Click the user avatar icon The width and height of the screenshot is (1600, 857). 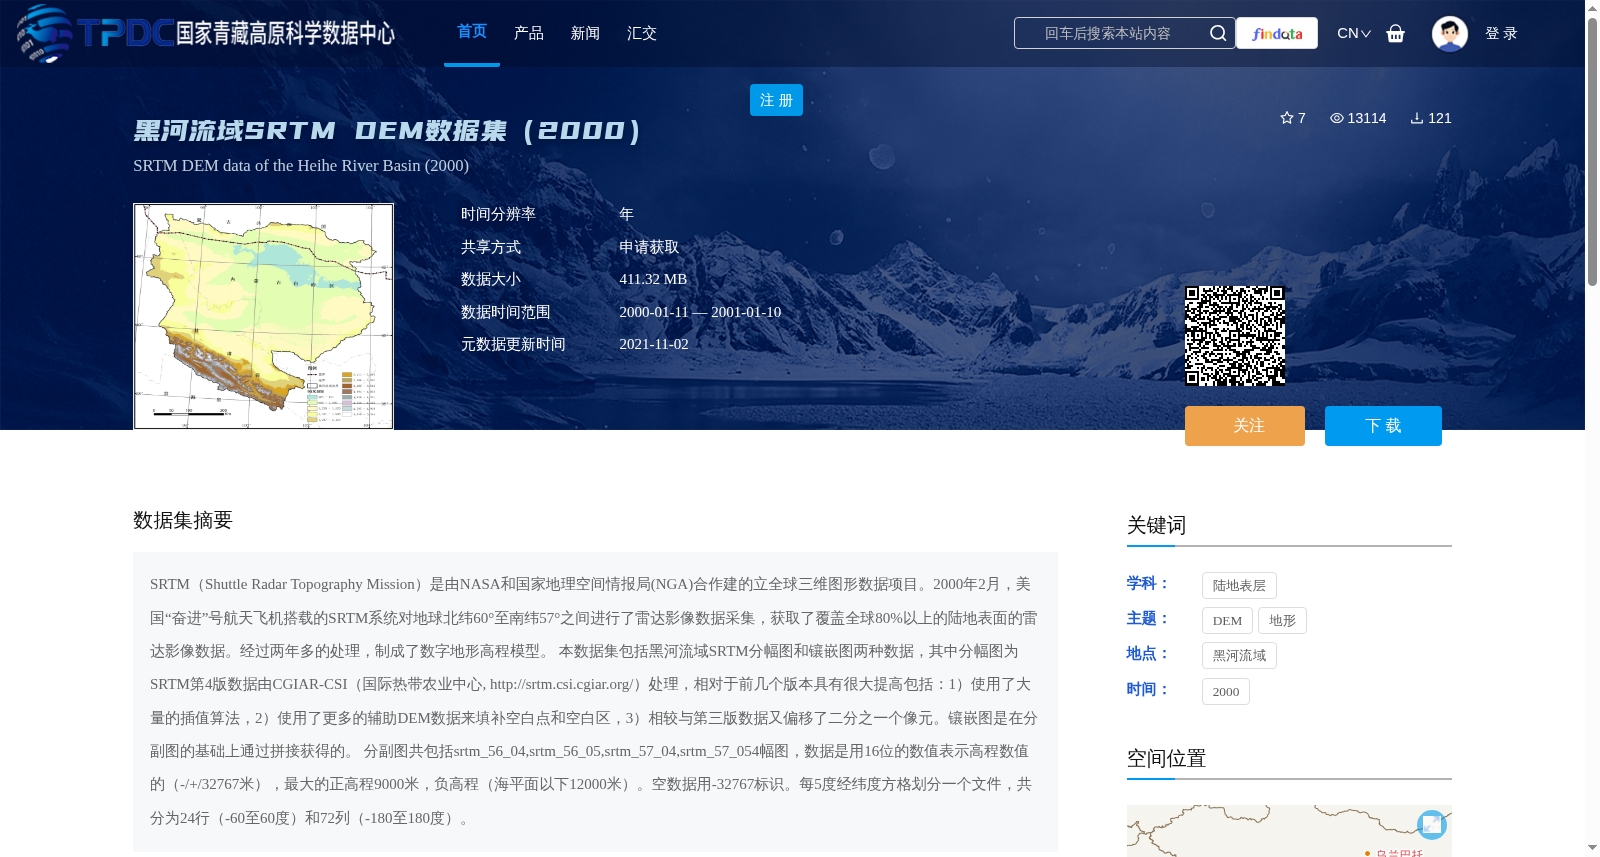click(1449, 33)
